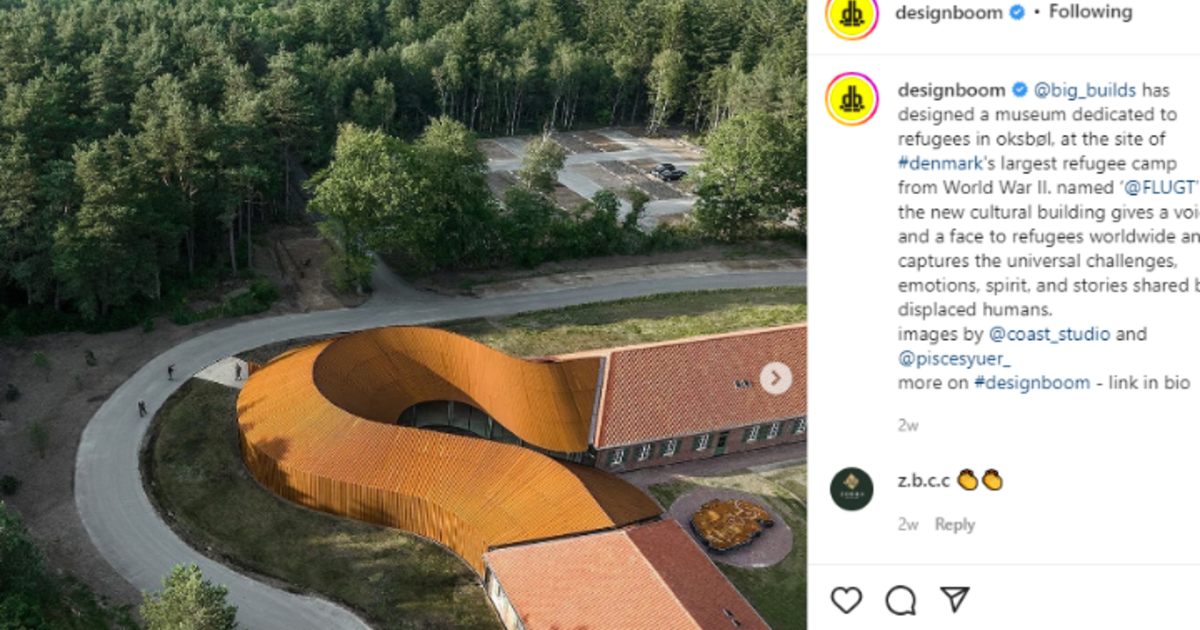Open designboom username in header
Viewport: 1200px width, 630px height.
(x=949, y=13)
